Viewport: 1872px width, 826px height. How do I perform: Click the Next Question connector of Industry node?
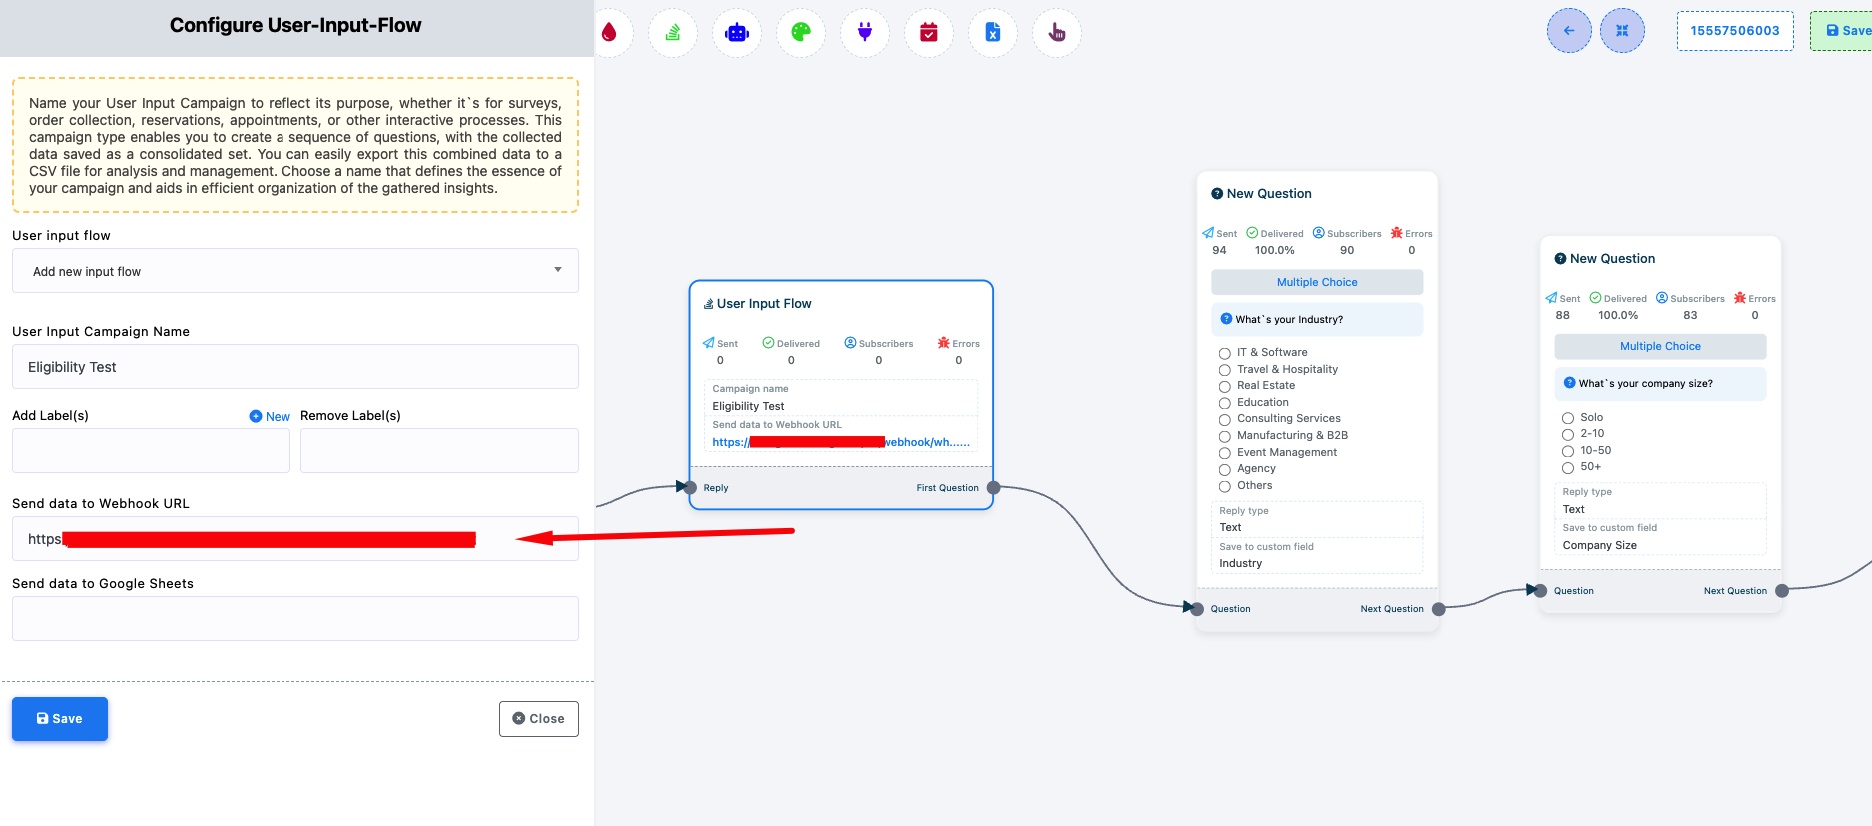click(1438, 609)
